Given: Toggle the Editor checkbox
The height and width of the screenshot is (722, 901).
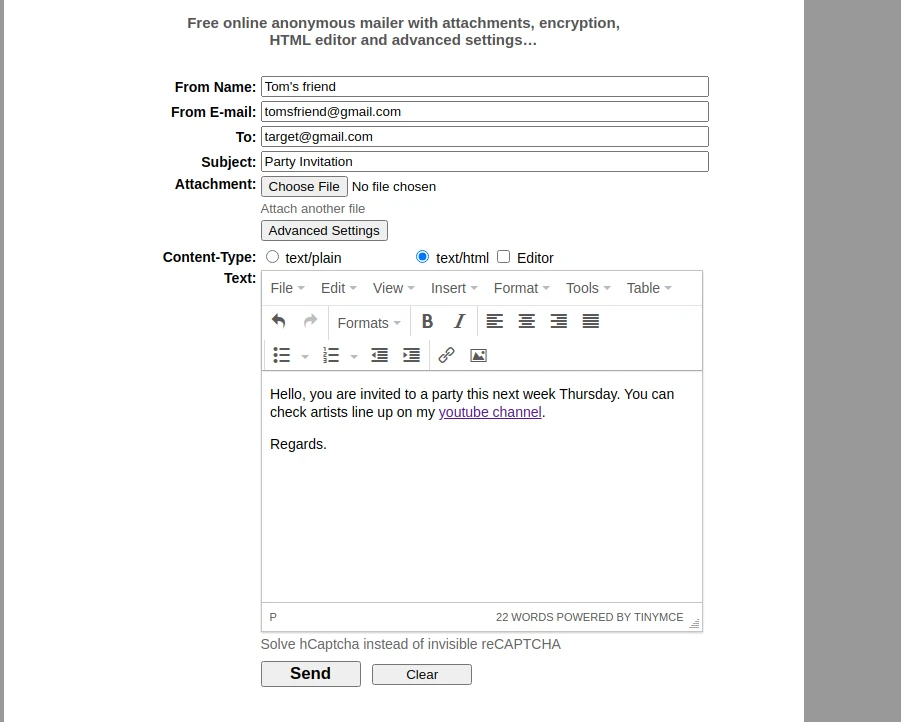Looking at the screenshot, I should pyautogui.click(x=504, y=257).
